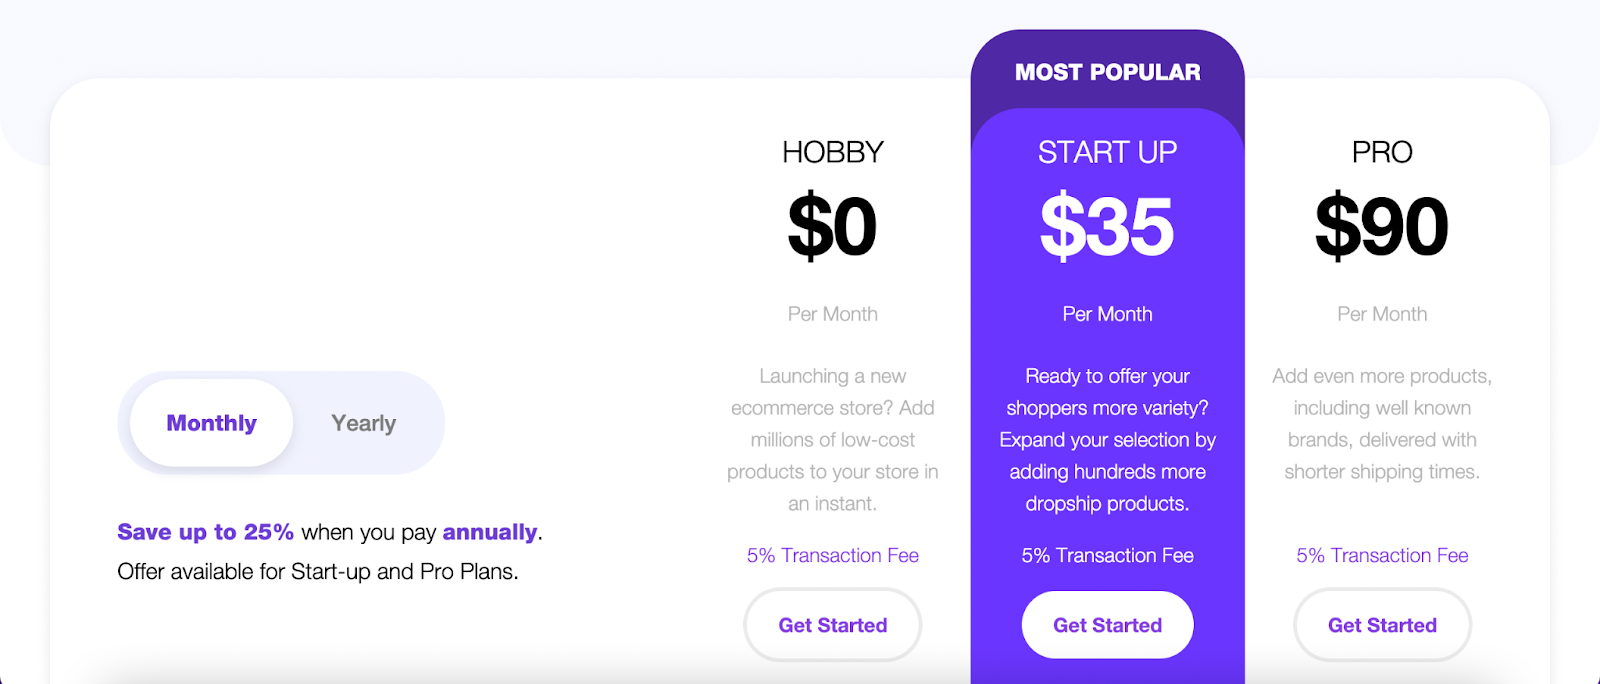Click the 'Save up to 25%' text
1600x684 pixels.
point(205,532)
